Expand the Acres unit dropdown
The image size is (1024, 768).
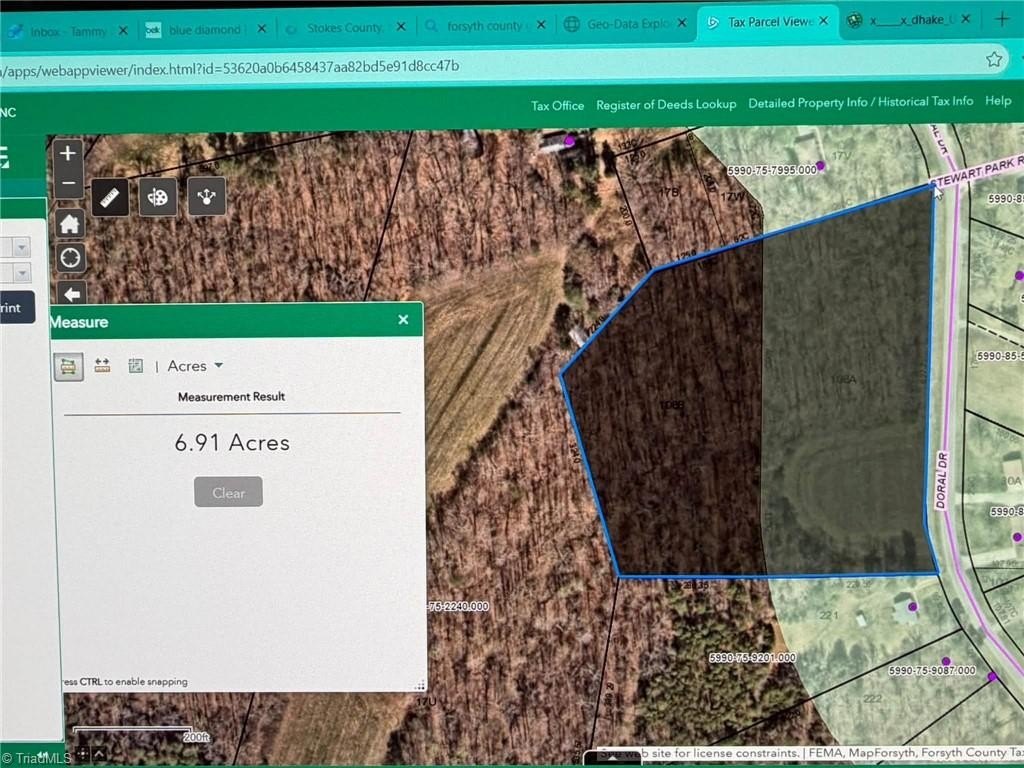(x=195, y=366)
